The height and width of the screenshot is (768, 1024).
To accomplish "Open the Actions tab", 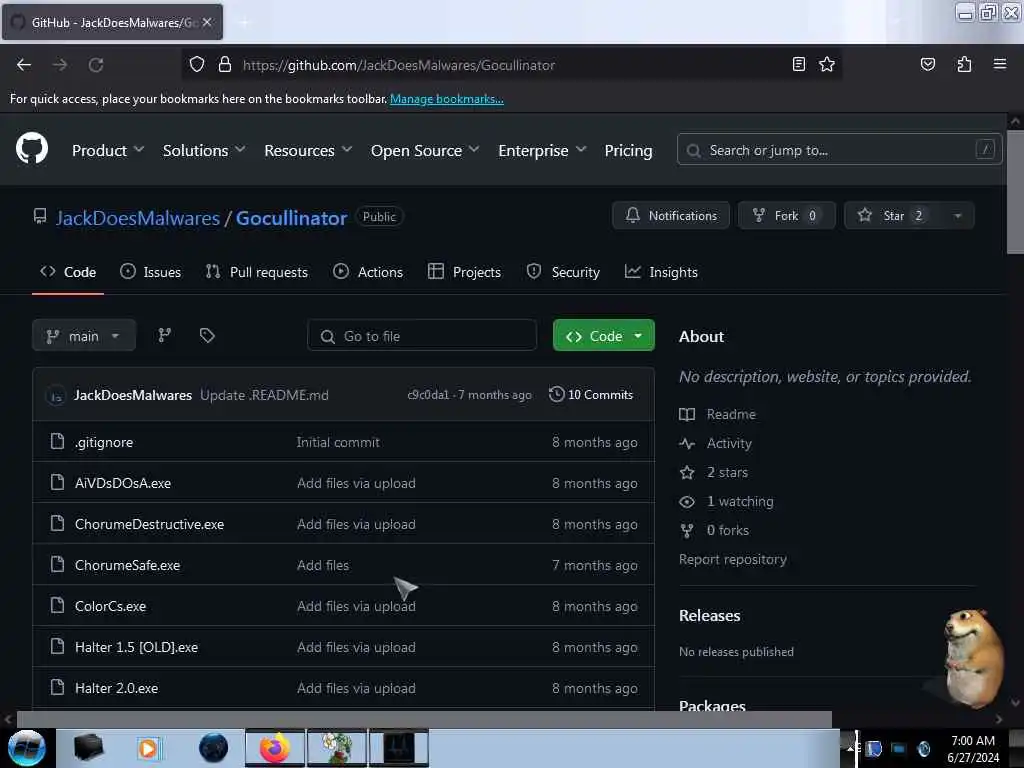I will (368, 272).
